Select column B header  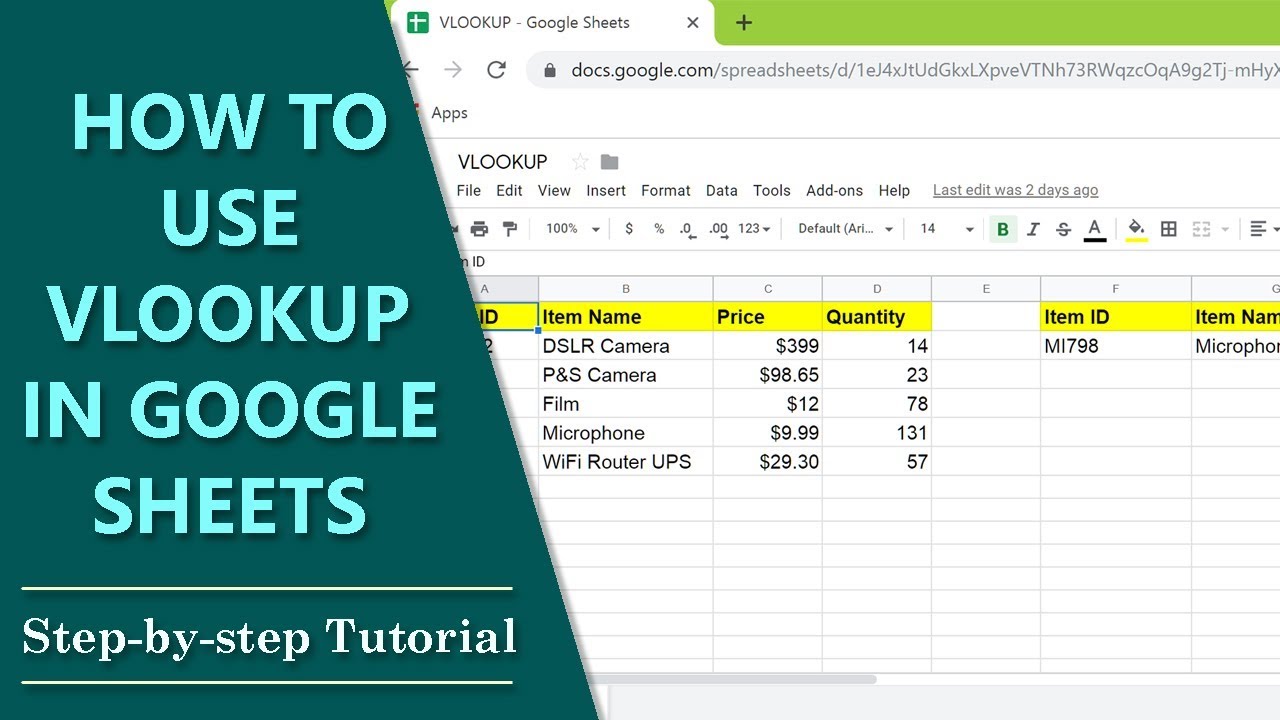(626, 289)
